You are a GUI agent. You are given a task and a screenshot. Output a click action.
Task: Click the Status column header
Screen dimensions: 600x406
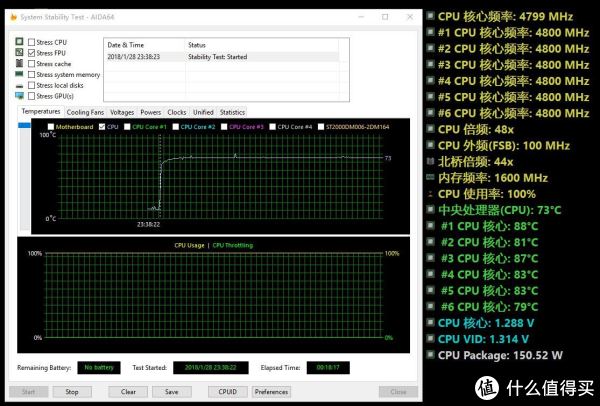click(262, 45)
